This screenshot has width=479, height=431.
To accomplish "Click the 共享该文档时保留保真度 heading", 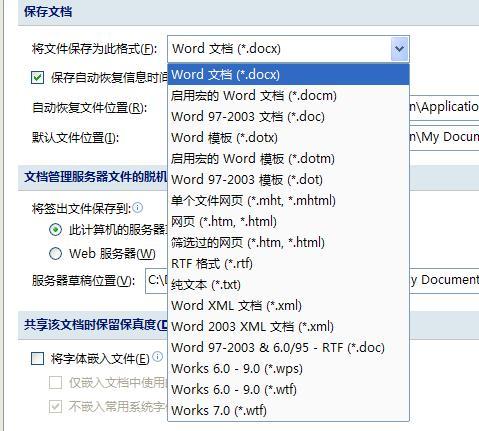I will tap(96, 325).
